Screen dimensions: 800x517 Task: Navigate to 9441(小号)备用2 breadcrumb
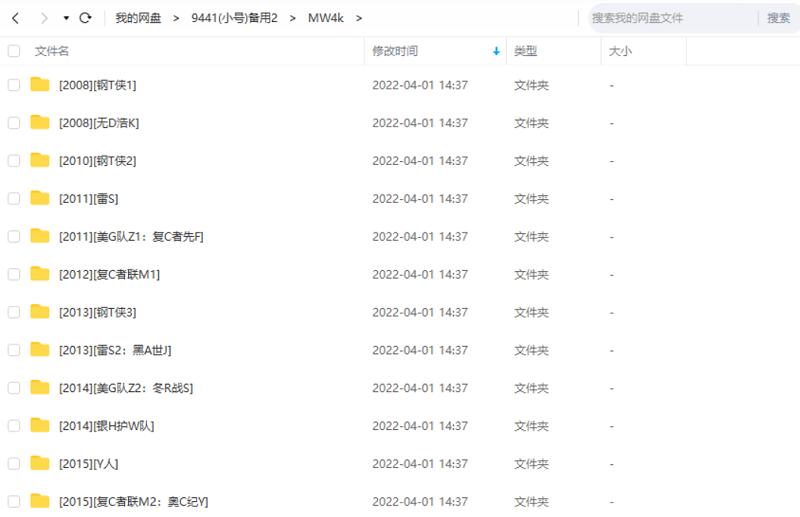point(234,18)
